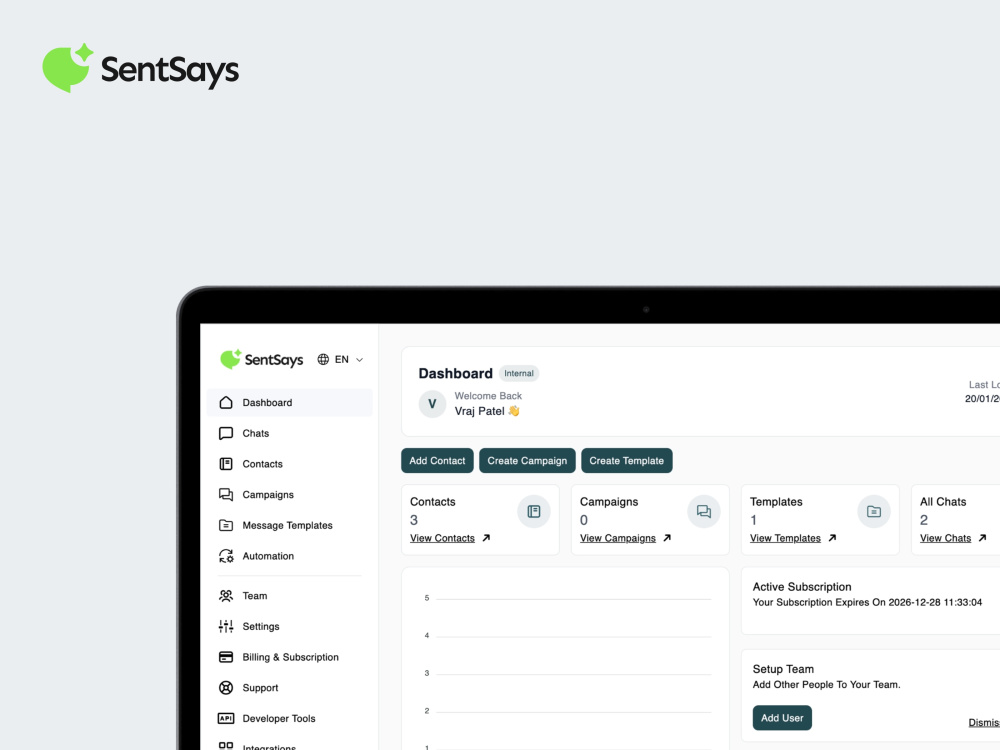Screen dimensions: 1000x750
Task: Click the large SentSays brand logo
Action: click(140, 68)
